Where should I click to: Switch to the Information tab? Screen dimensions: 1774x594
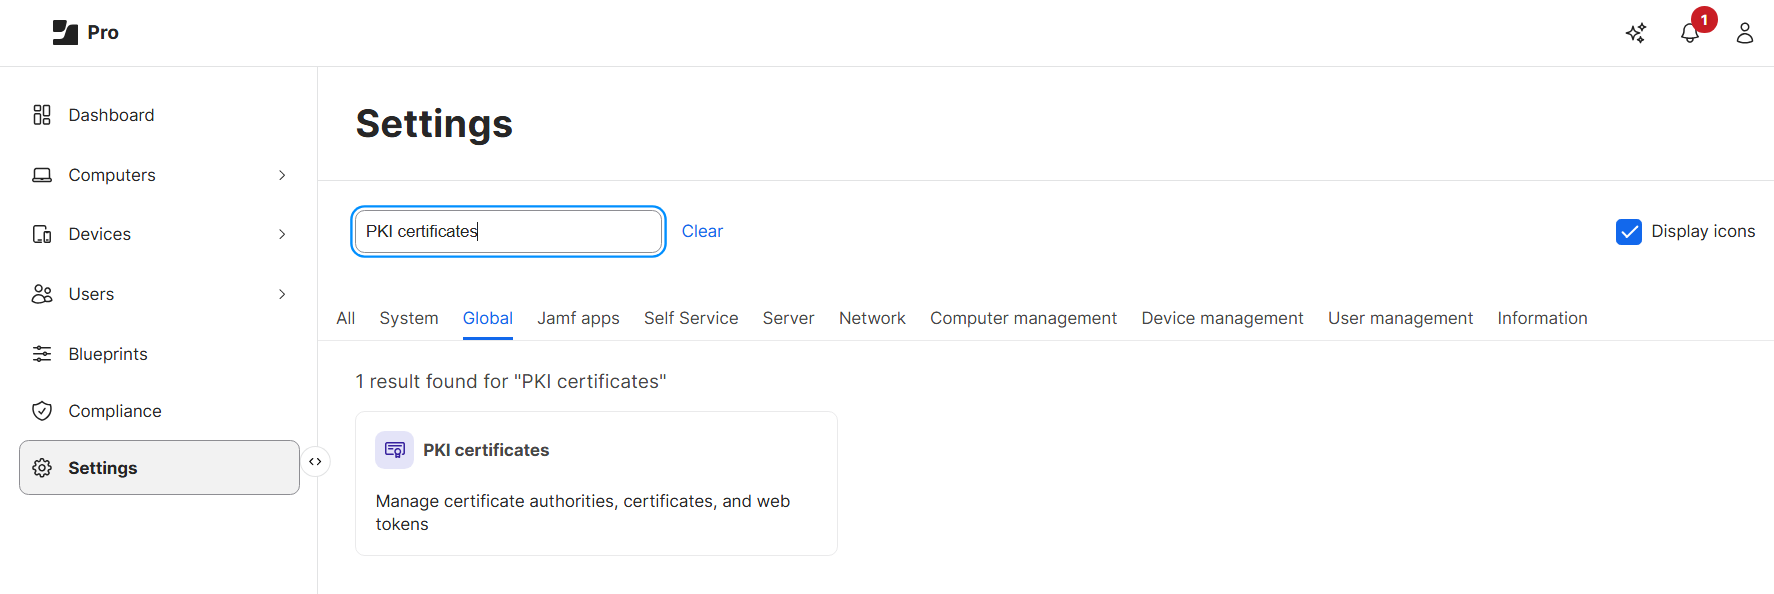pos(1542,318)
